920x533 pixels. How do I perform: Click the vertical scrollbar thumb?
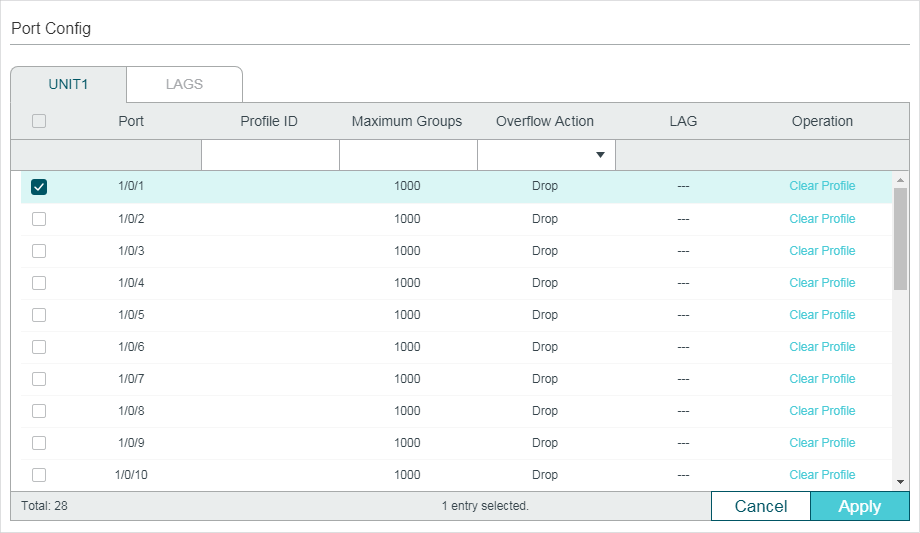point(900,238)
